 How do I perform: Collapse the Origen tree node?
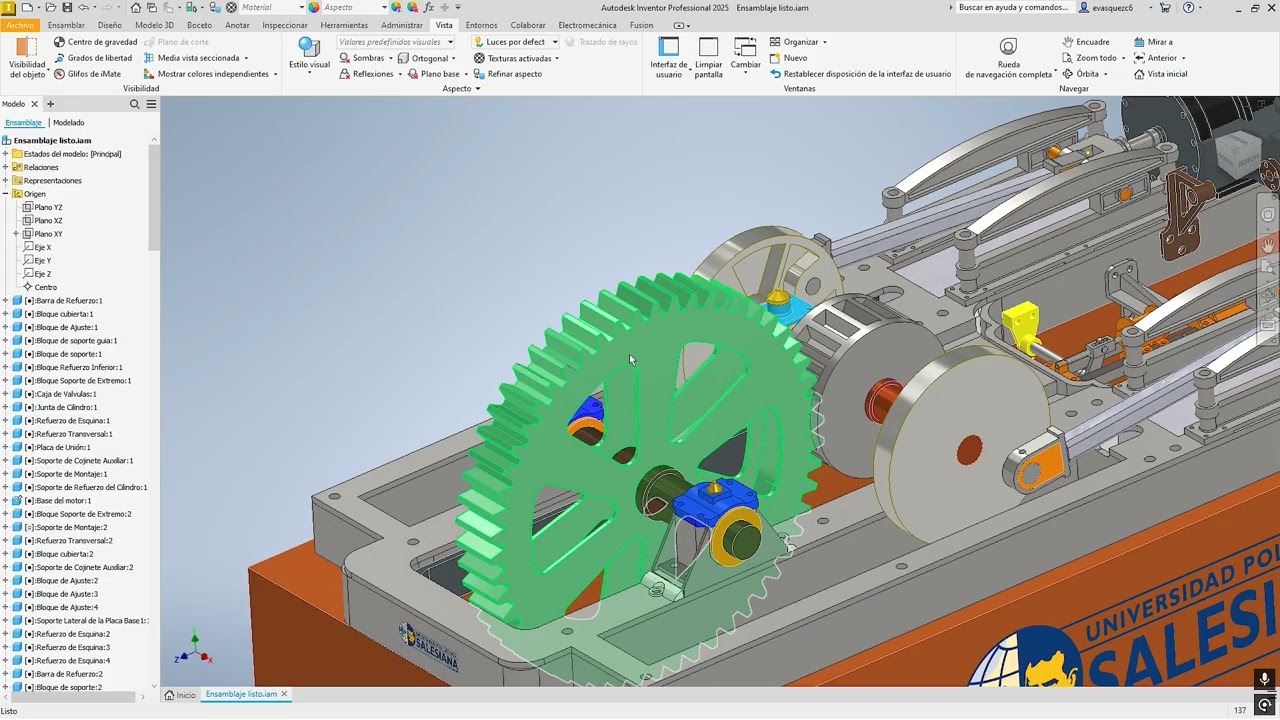5,194
